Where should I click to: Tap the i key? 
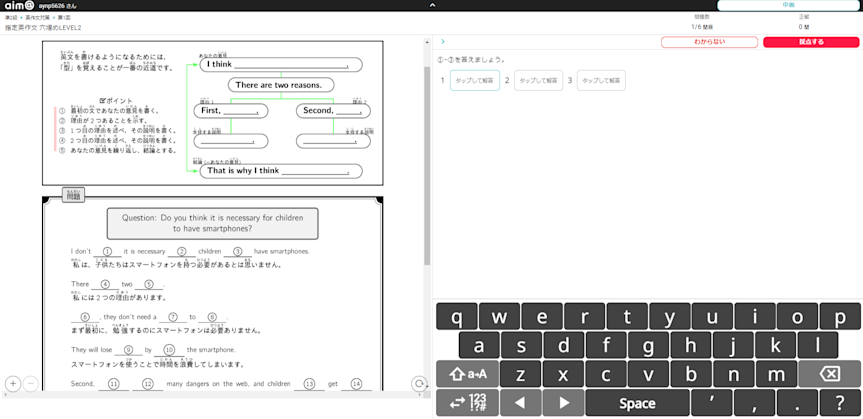coord(755,317)
